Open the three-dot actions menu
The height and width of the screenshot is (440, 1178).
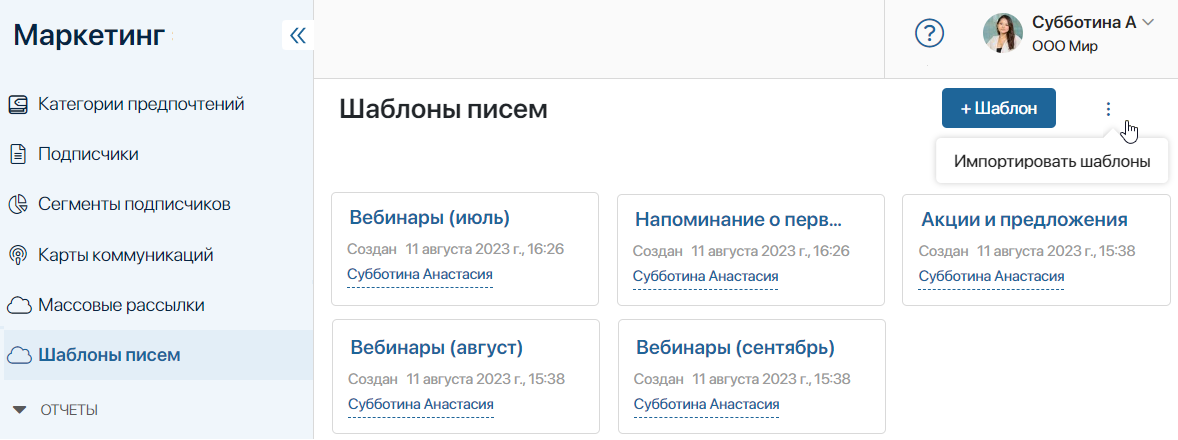(1107, 109)
